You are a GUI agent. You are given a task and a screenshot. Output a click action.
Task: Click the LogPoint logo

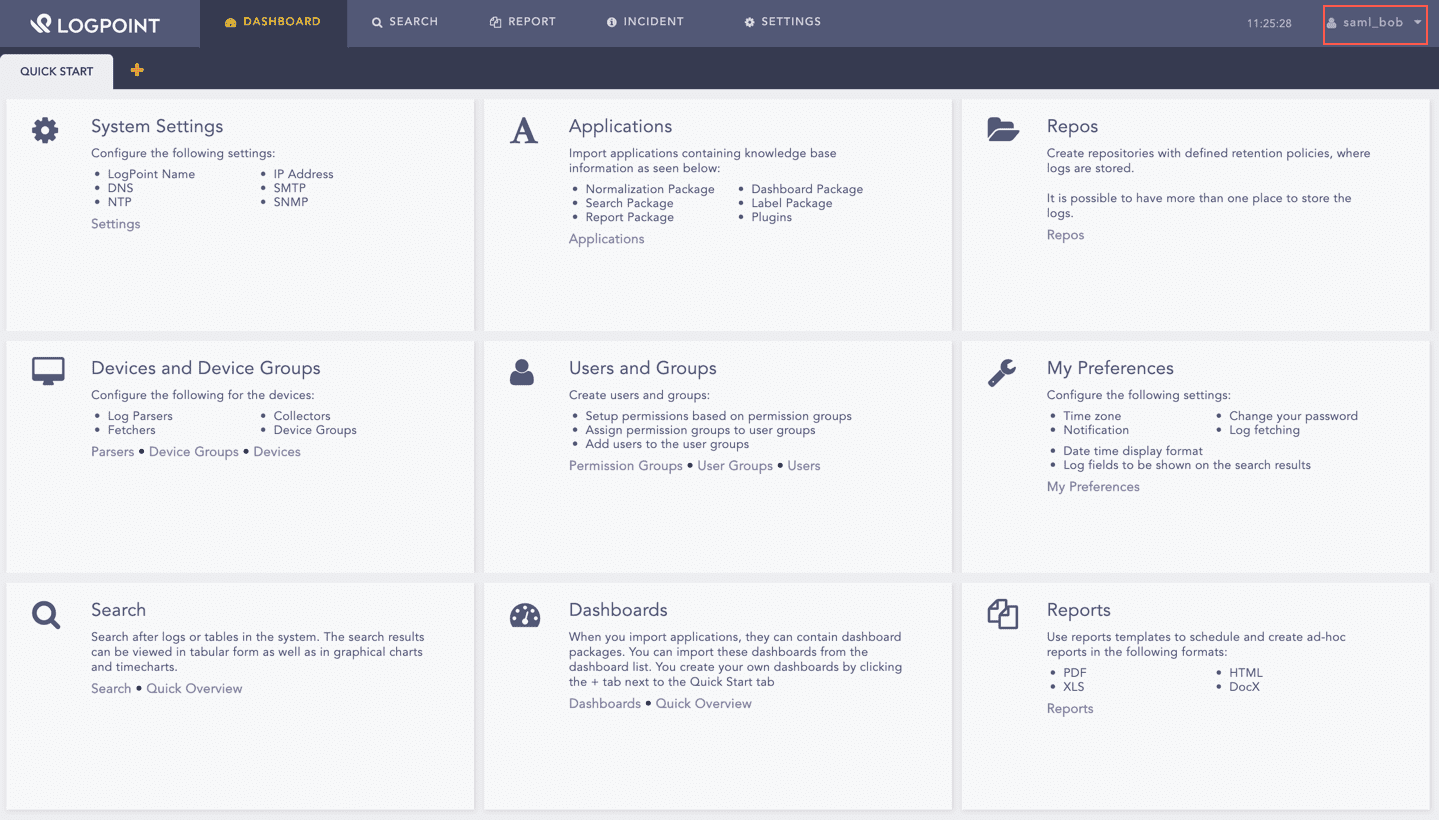95,24
